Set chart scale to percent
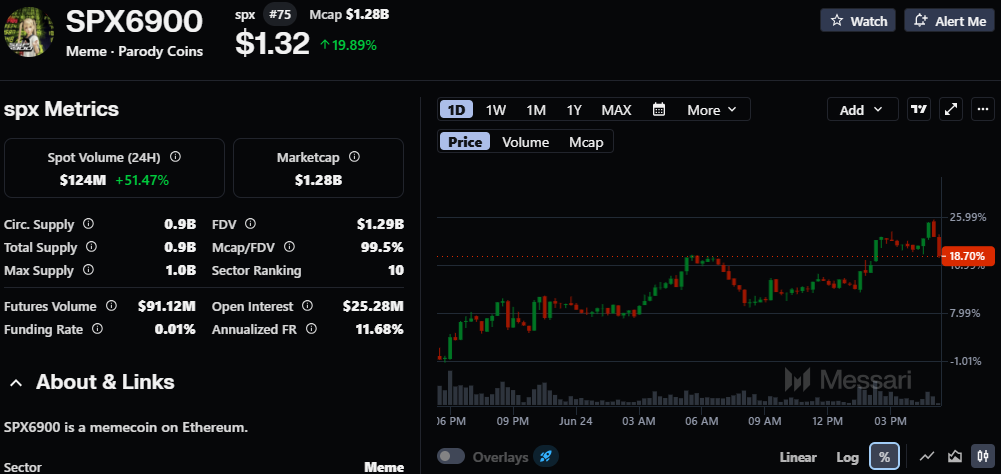This screenshot has width=1001, height=474. coord(884,457)
